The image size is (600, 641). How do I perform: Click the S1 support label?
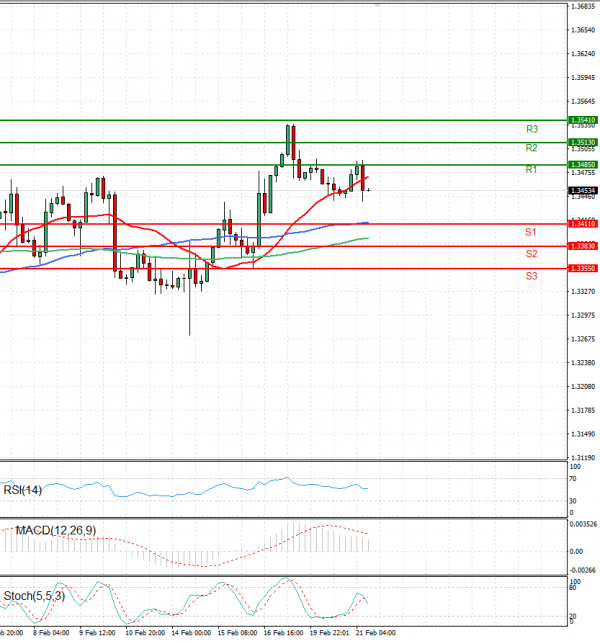coord(532,232)
